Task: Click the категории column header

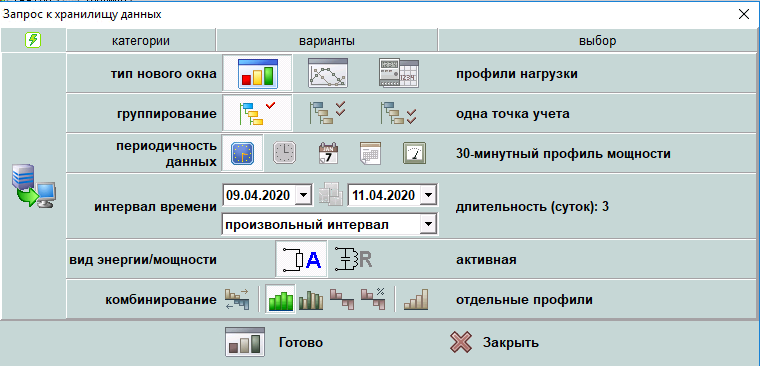Action: click(x=141, y=41)
